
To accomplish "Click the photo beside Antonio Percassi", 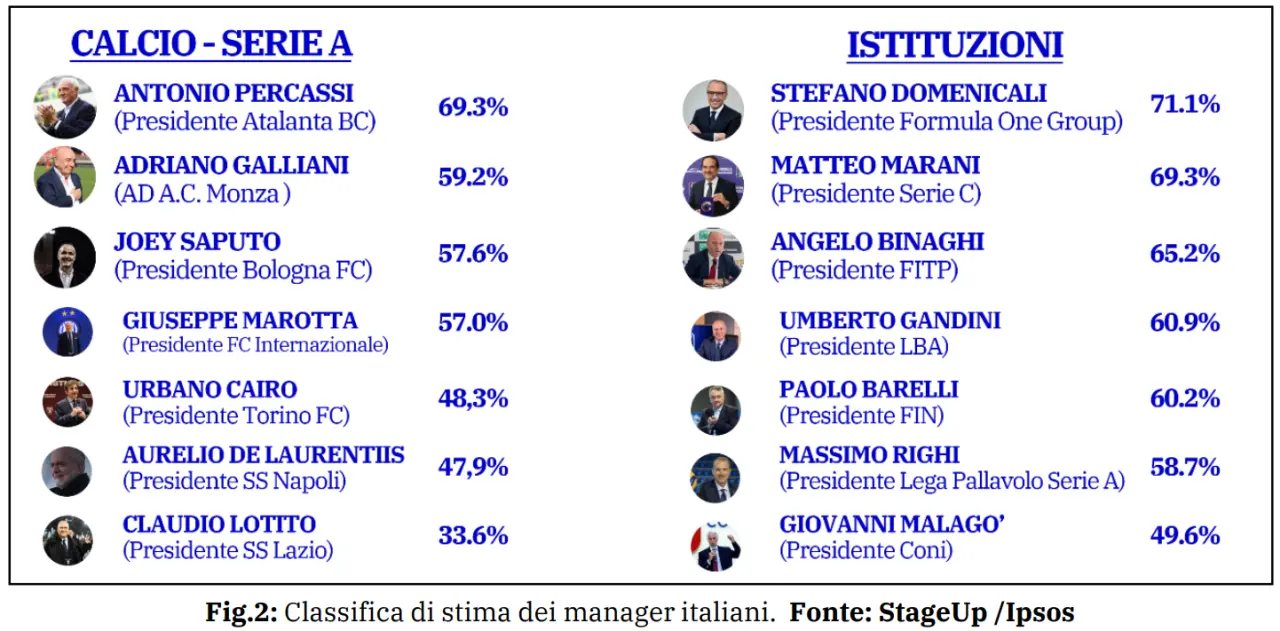I will [x=65, y=107].
